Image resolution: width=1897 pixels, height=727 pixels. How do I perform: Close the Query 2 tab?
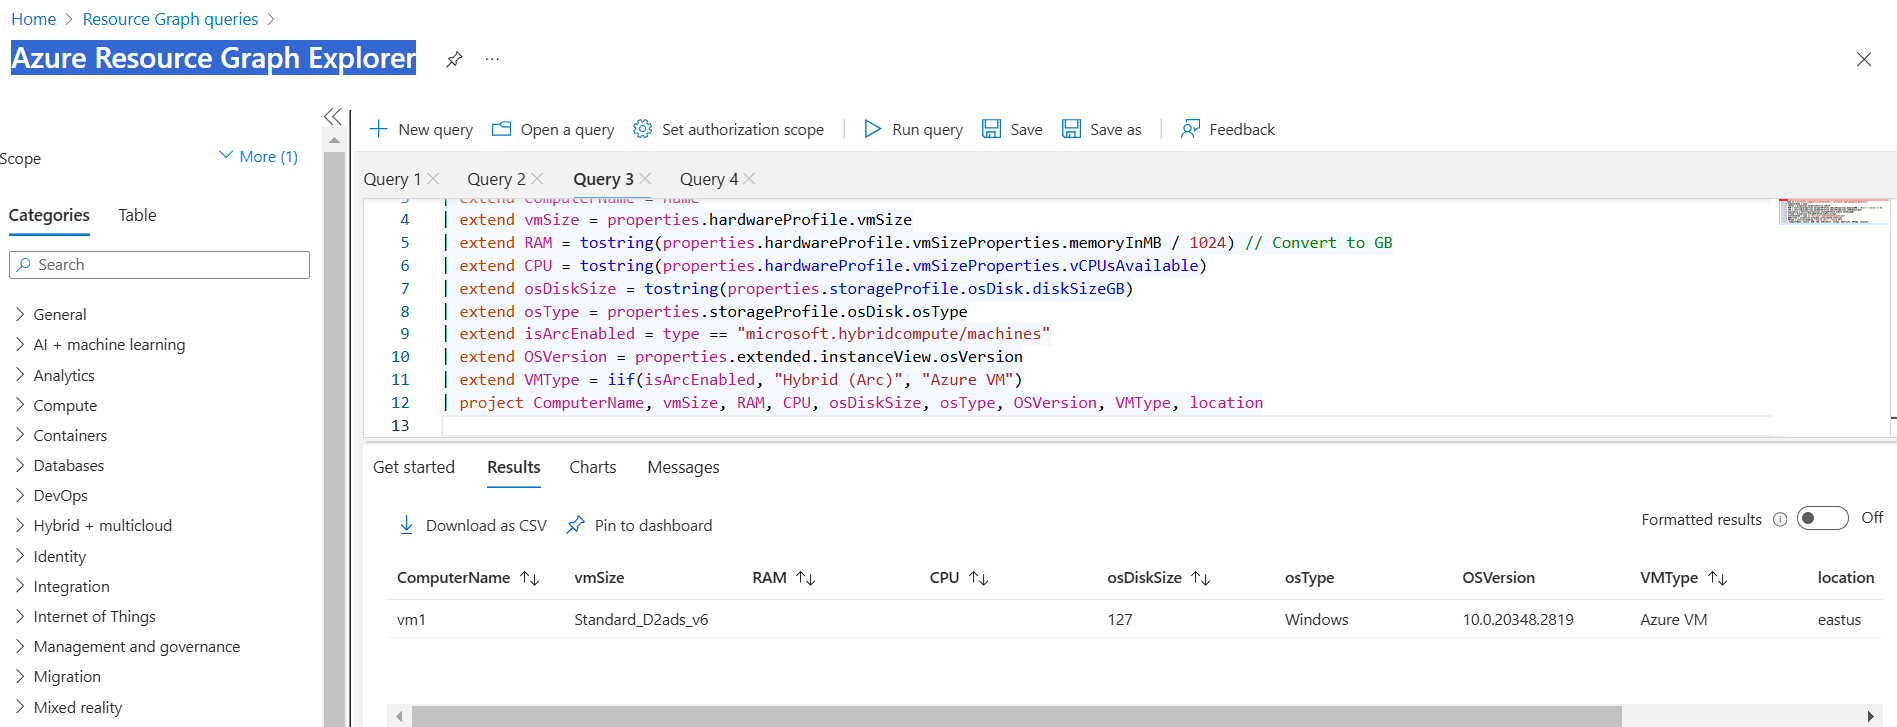point(537,178)
